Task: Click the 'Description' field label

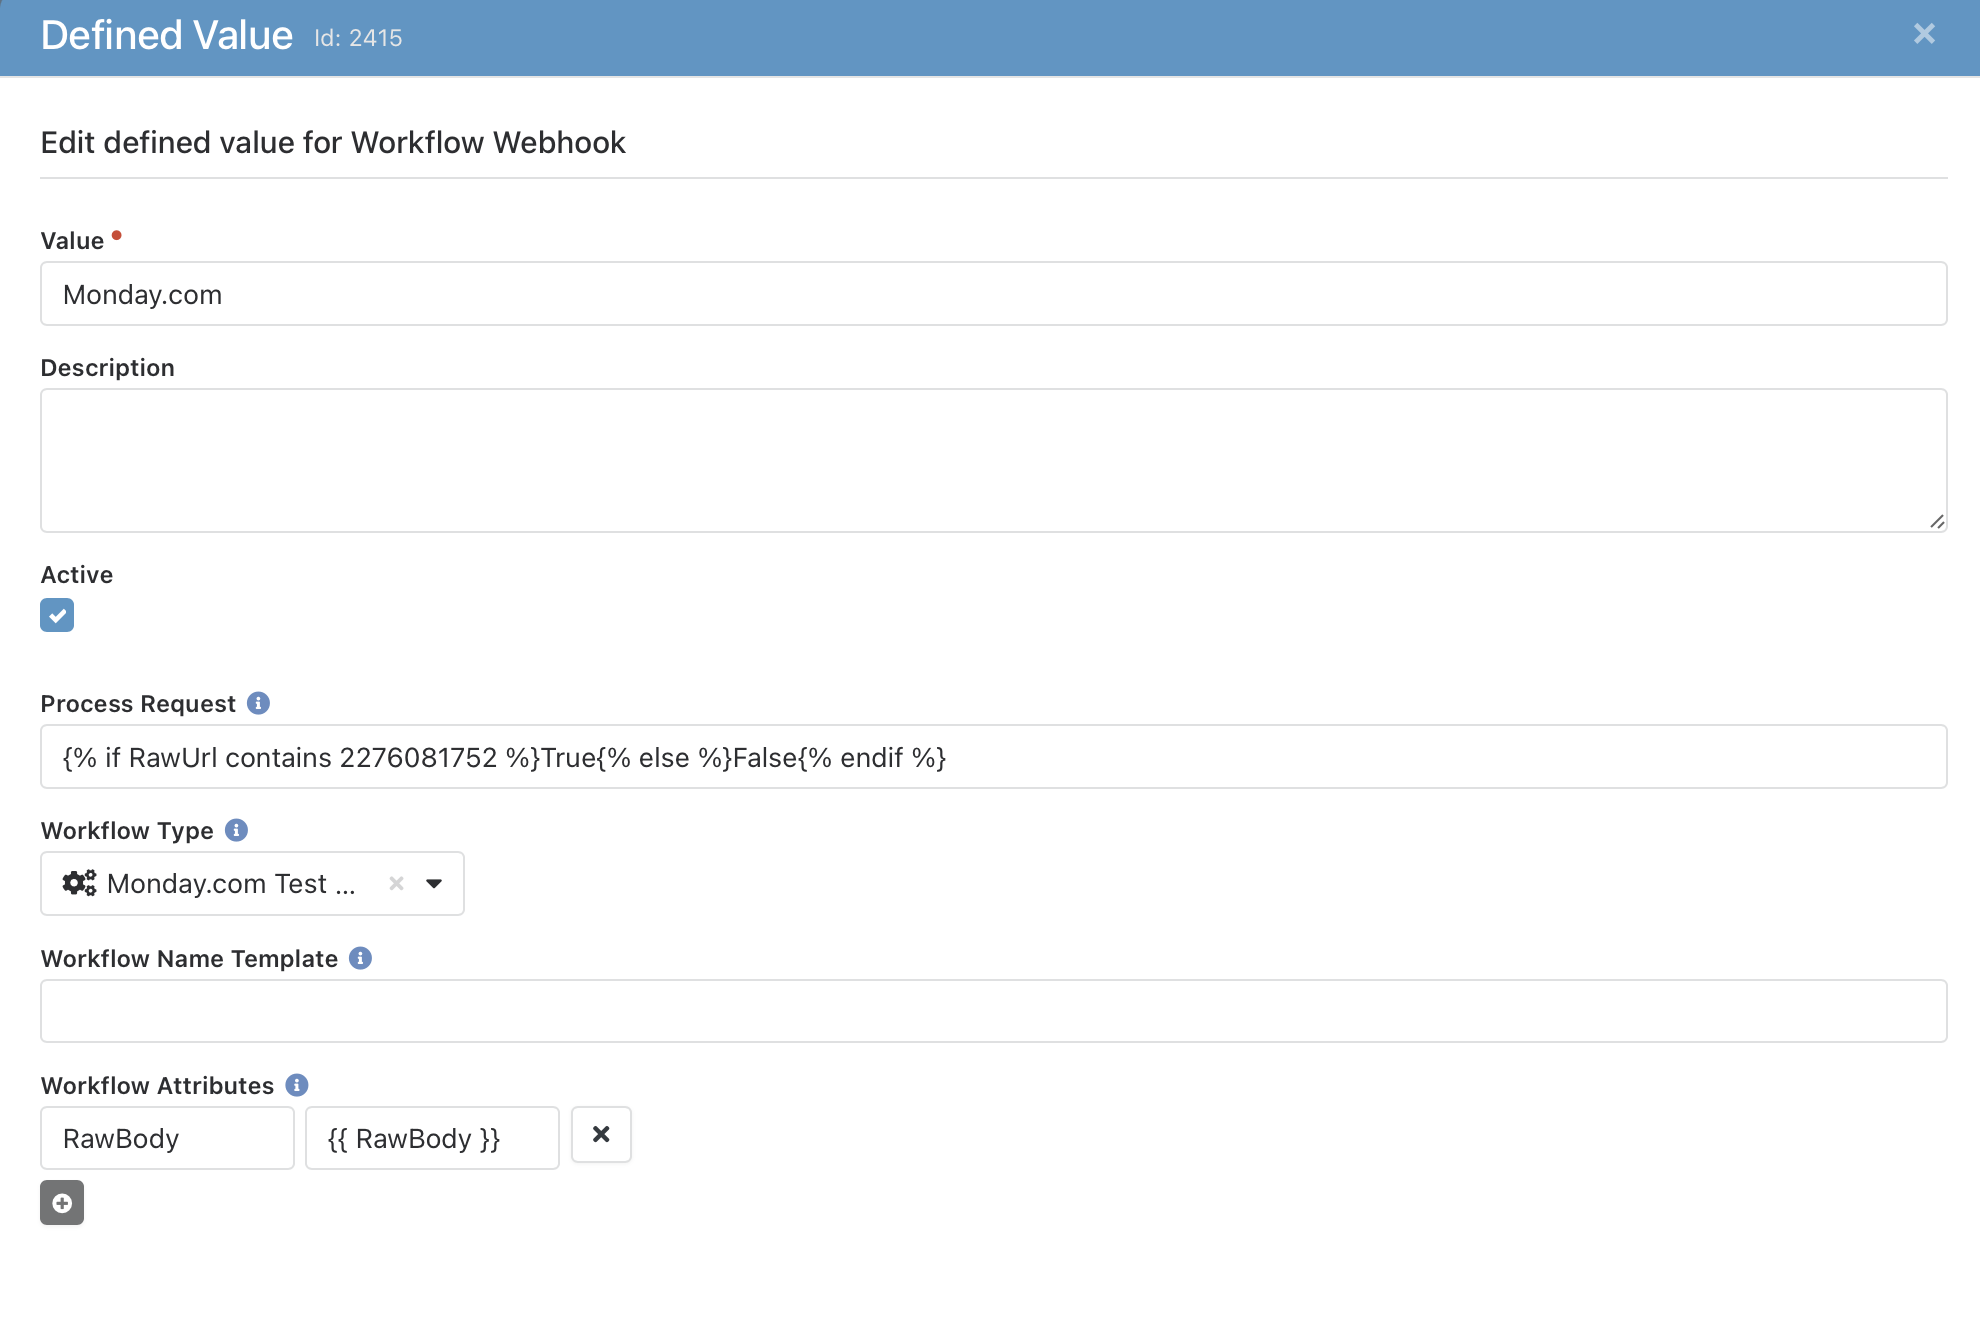Action: pos(108,368)
